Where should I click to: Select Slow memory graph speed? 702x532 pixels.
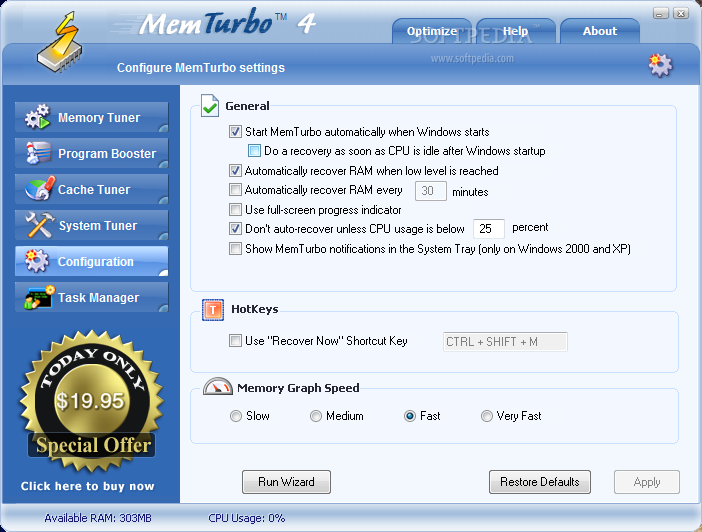point(235,416)
